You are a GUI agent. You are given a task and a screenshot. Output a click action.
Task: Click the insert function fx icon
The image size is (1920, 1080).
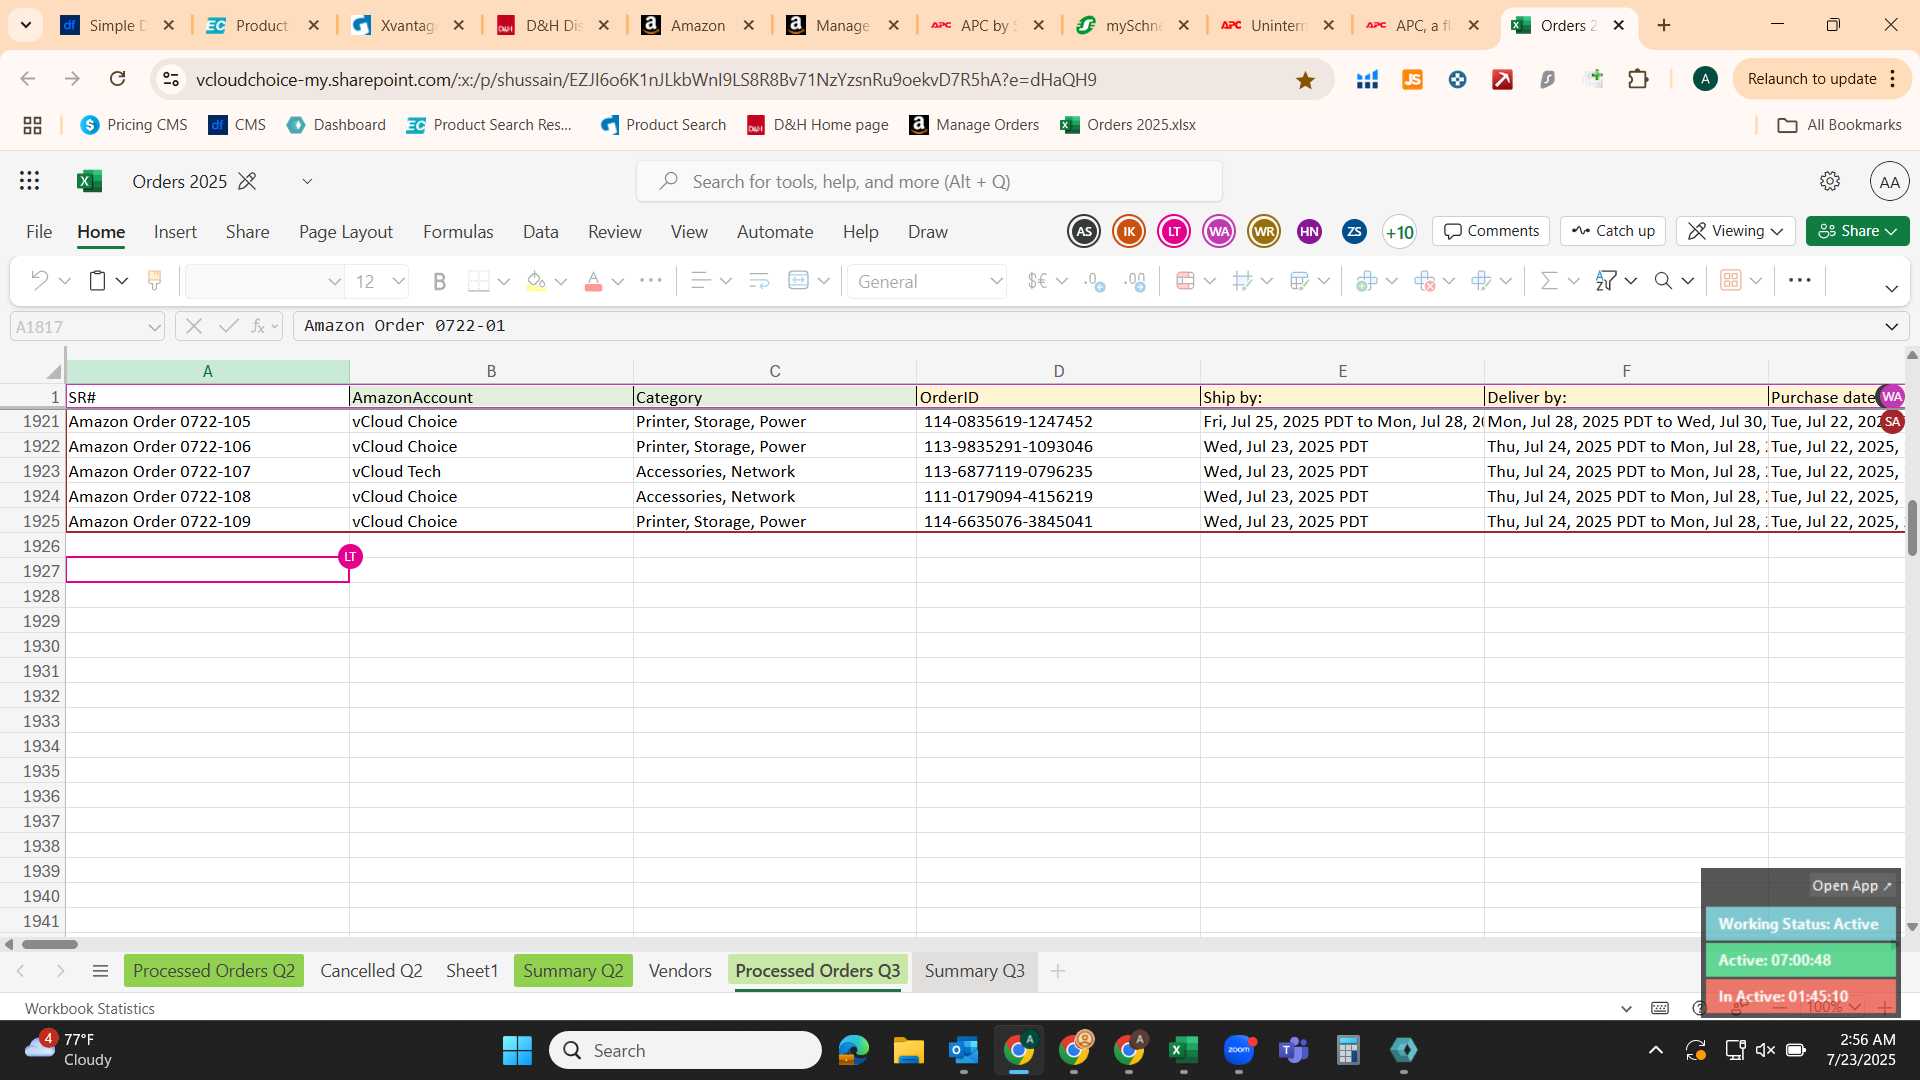point(259,326)
